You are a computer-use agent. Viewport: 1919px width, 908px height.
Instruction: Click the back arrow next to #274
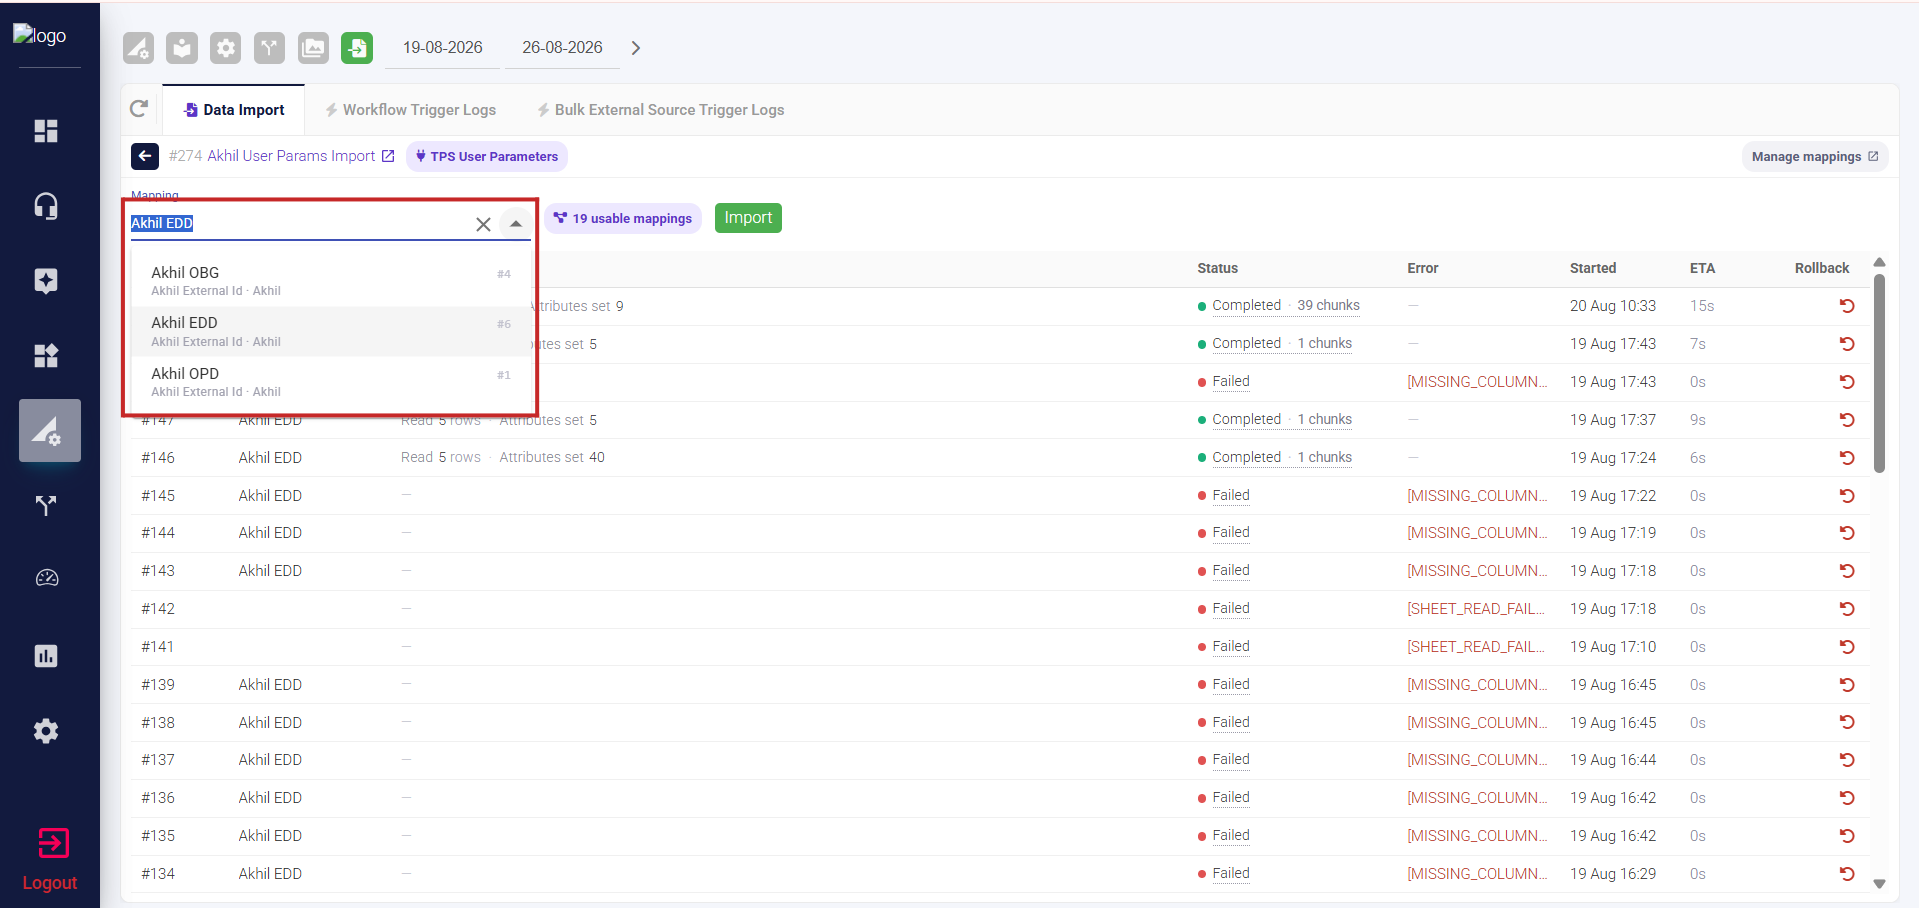click(145, 156)
